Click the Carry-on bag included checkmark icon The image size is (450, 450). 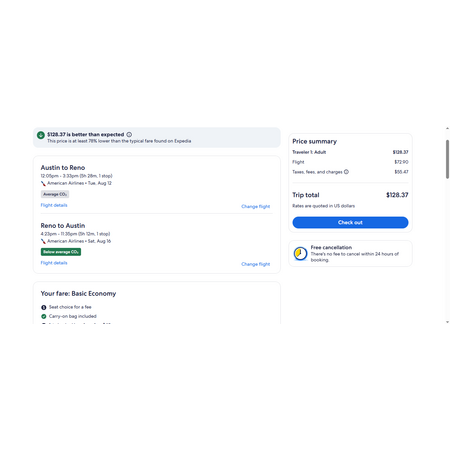pyautogui.click(x=44, y=316)
